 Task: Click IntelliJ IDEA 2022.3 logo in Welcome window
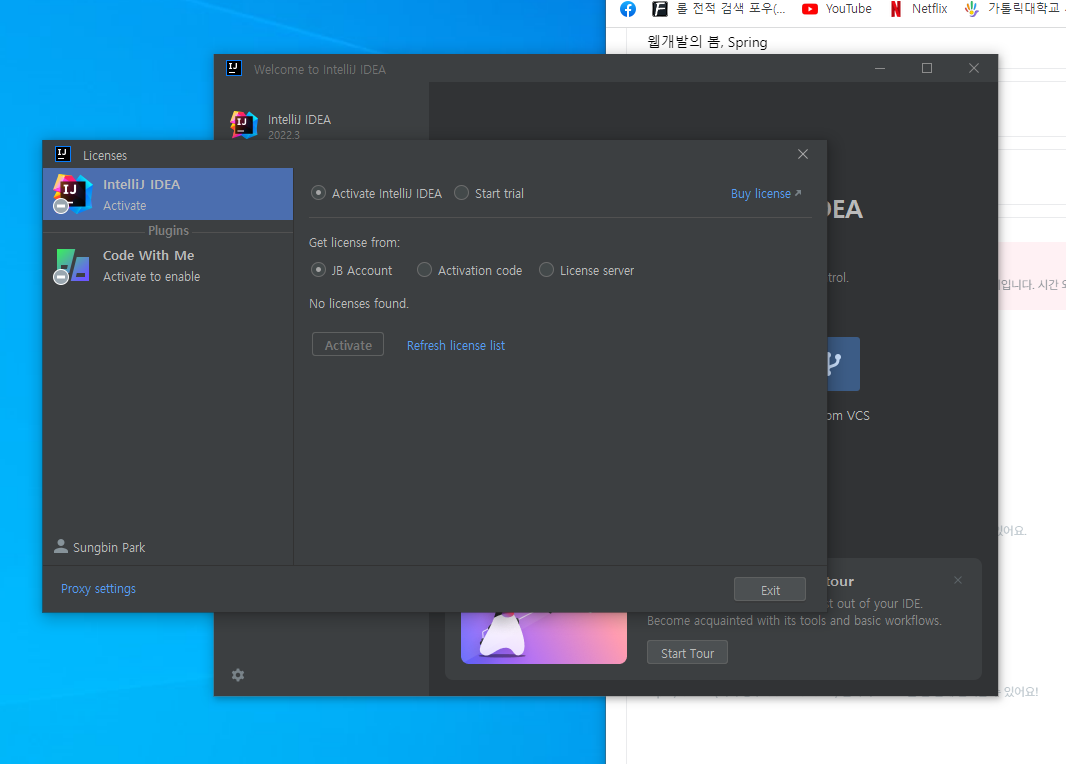(x=244, y=125)
